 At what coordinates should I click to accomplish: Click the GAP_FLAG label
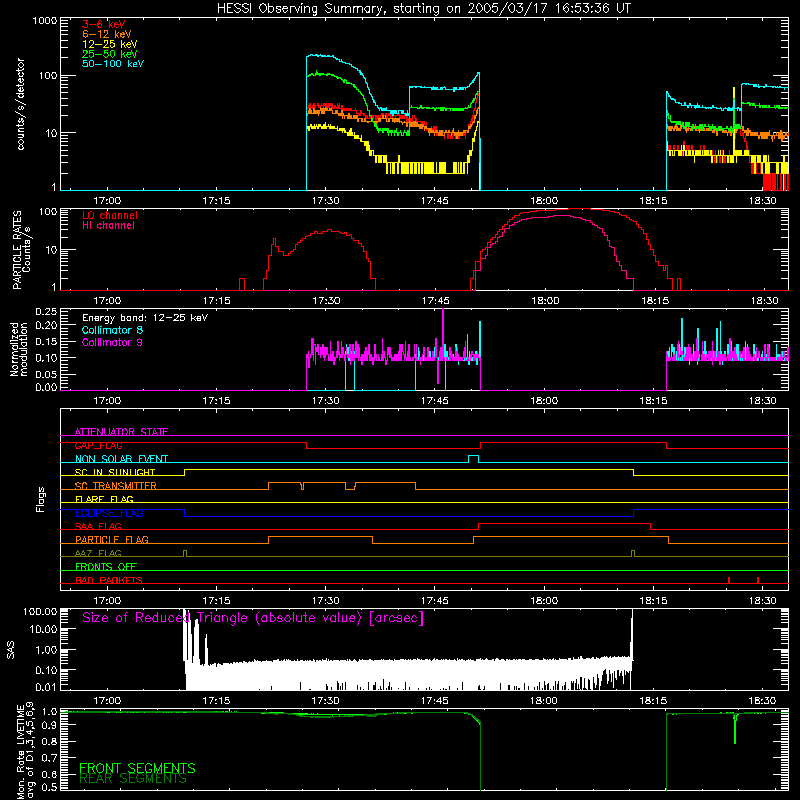click(x=98, y=445)
